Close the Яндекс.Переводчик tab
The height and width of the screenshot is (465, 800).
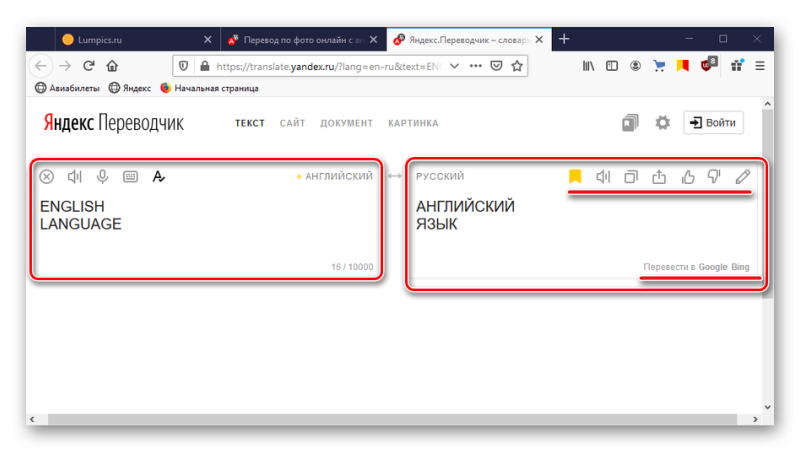pyautogui.click(x=539, y=39)
